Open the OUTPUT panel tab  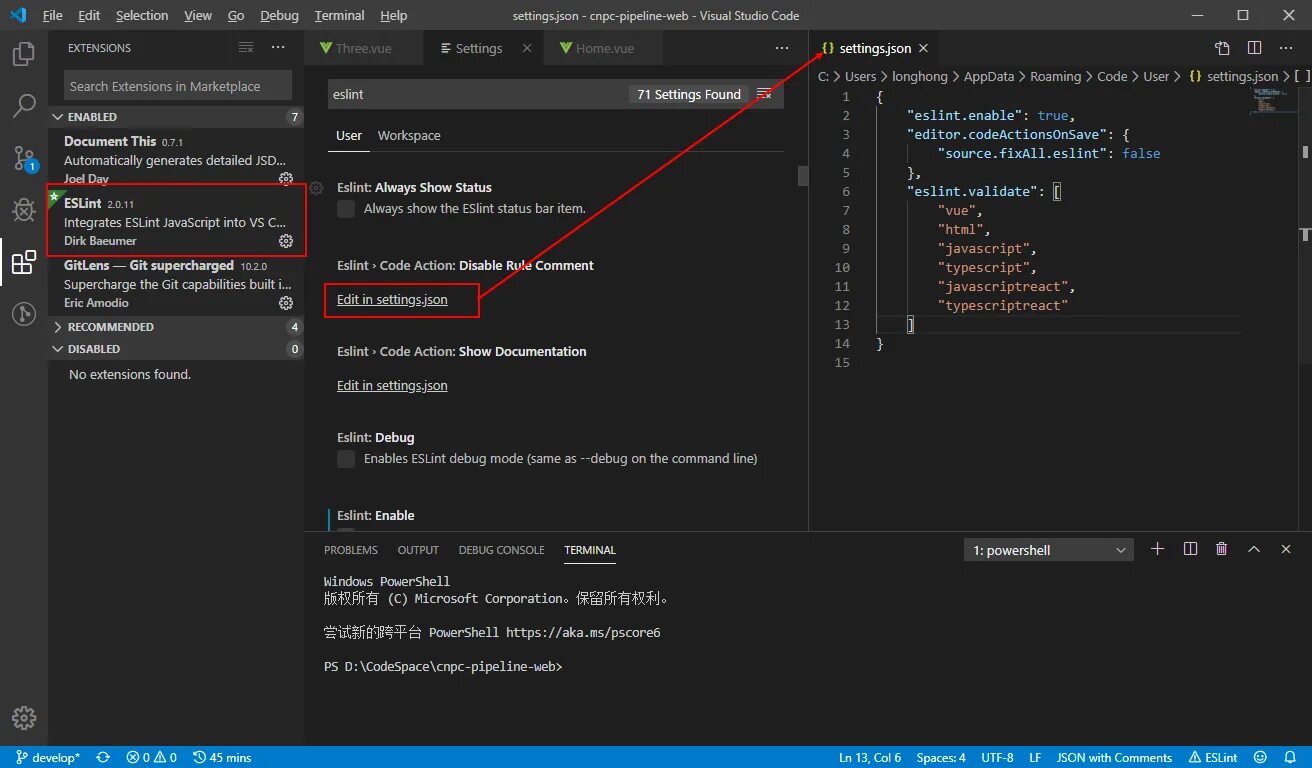pyautogui.click(x=418, y=550)
